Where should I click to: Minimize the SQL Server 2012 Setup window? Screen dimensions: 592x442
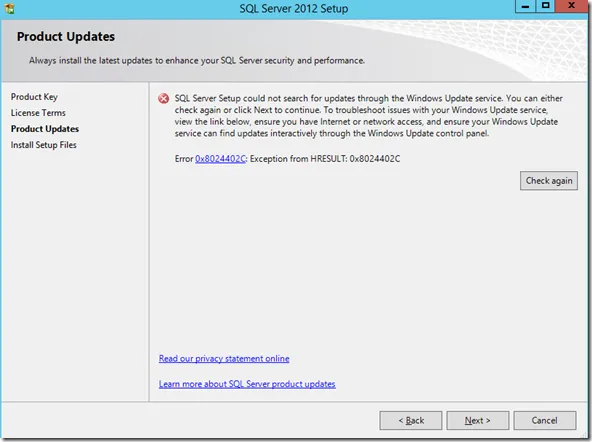525,6
